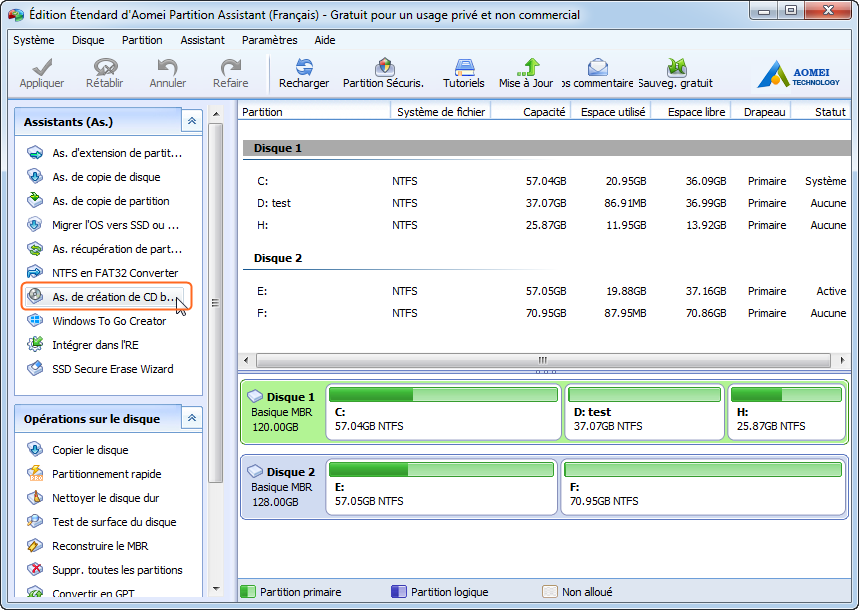Screen dimensions: 859x610
Task: Sort by Capacité column header
Action: (x=531, y=112)
